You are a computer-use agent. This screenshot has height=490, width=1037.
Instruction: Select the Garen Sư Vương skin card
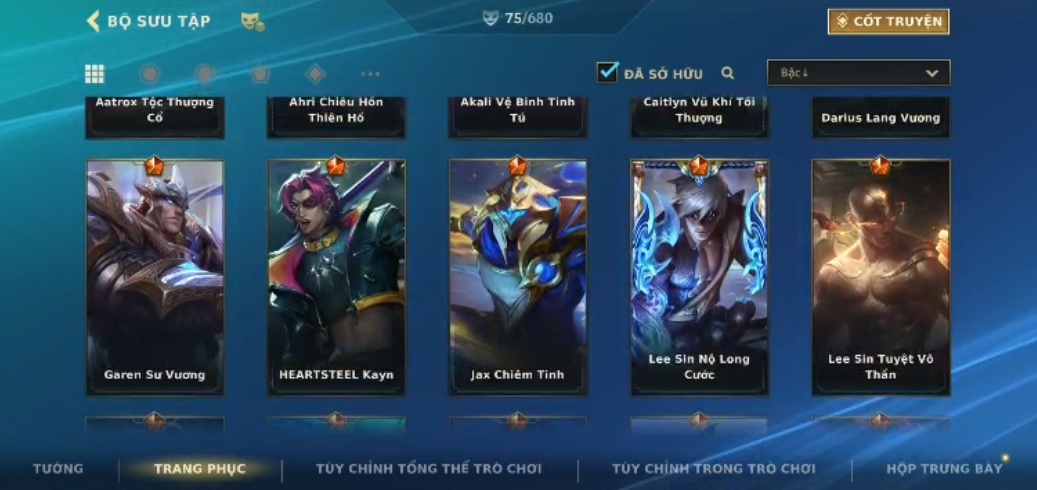pyautogui.click(x=155, y=277)
